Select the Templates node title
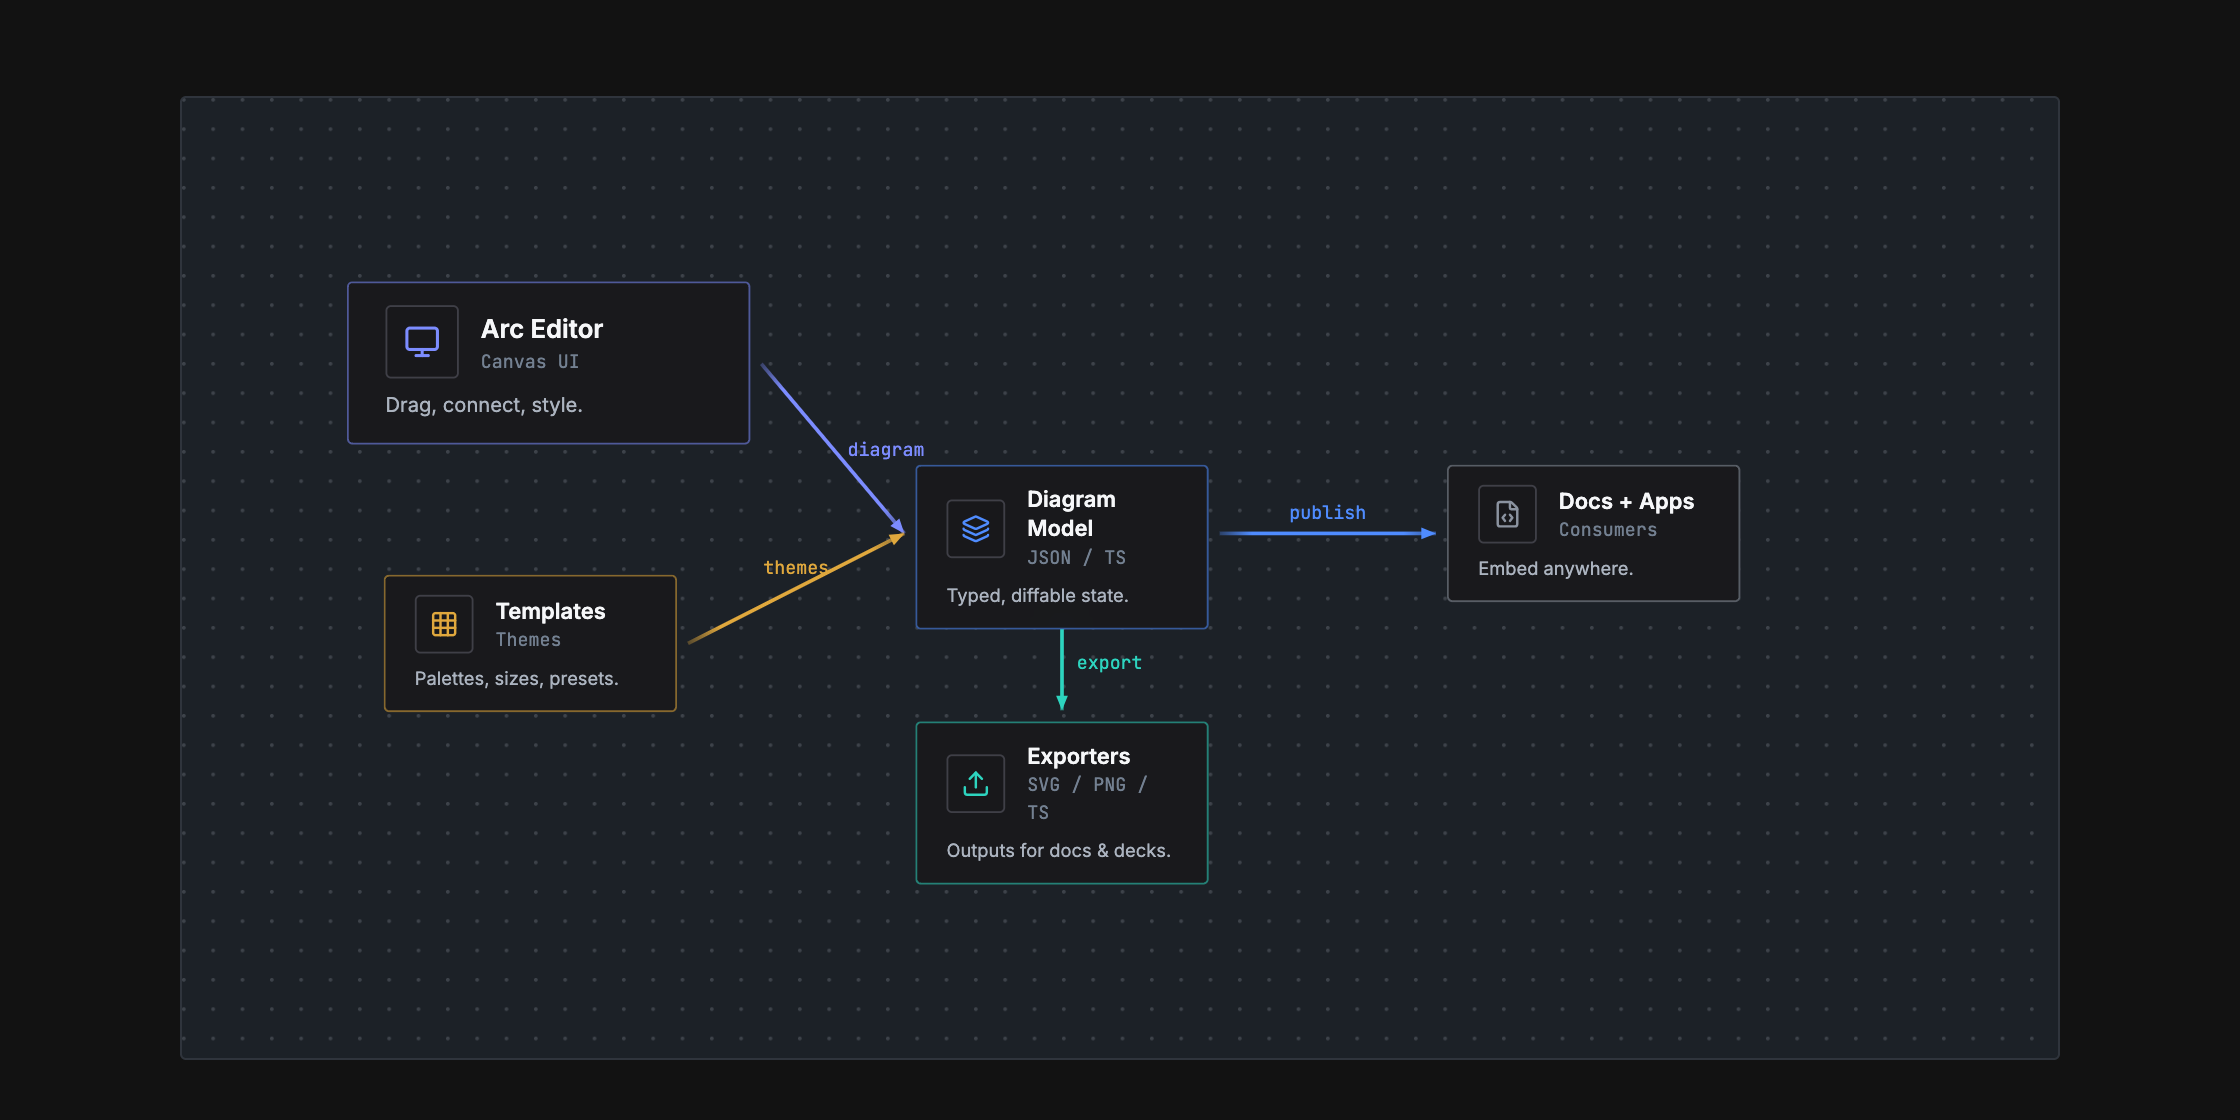This screenshot has width=2240, height=1120. pyautogui.click(x=551, y=611)
